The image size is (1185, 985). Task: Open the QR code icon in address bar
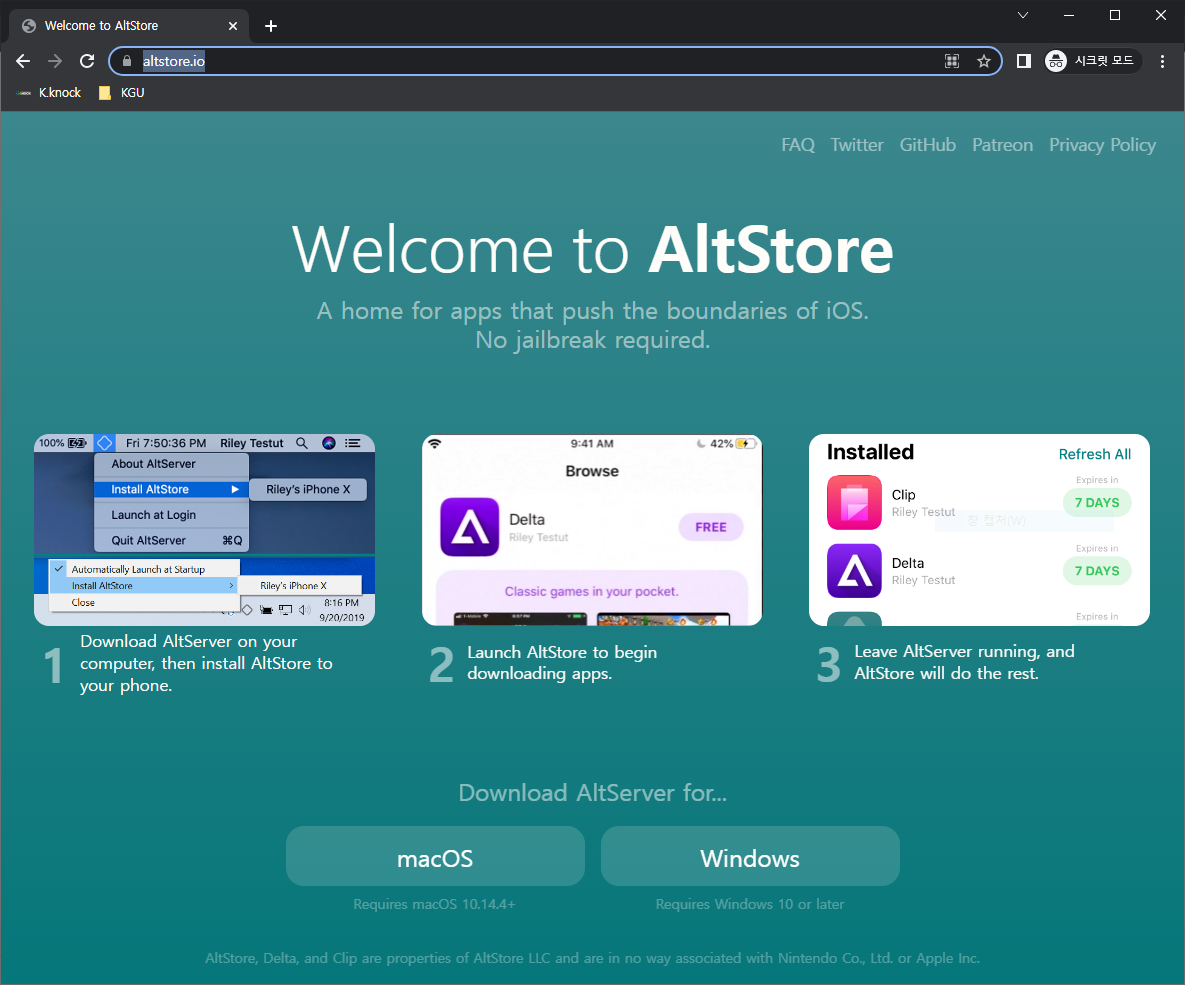point(952,61)
